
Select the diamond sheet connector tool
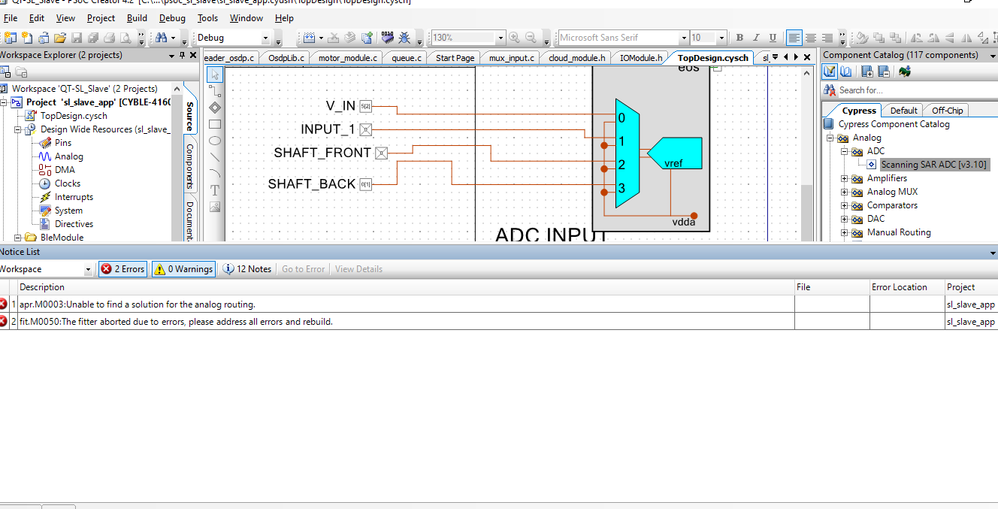click(215, 108)
